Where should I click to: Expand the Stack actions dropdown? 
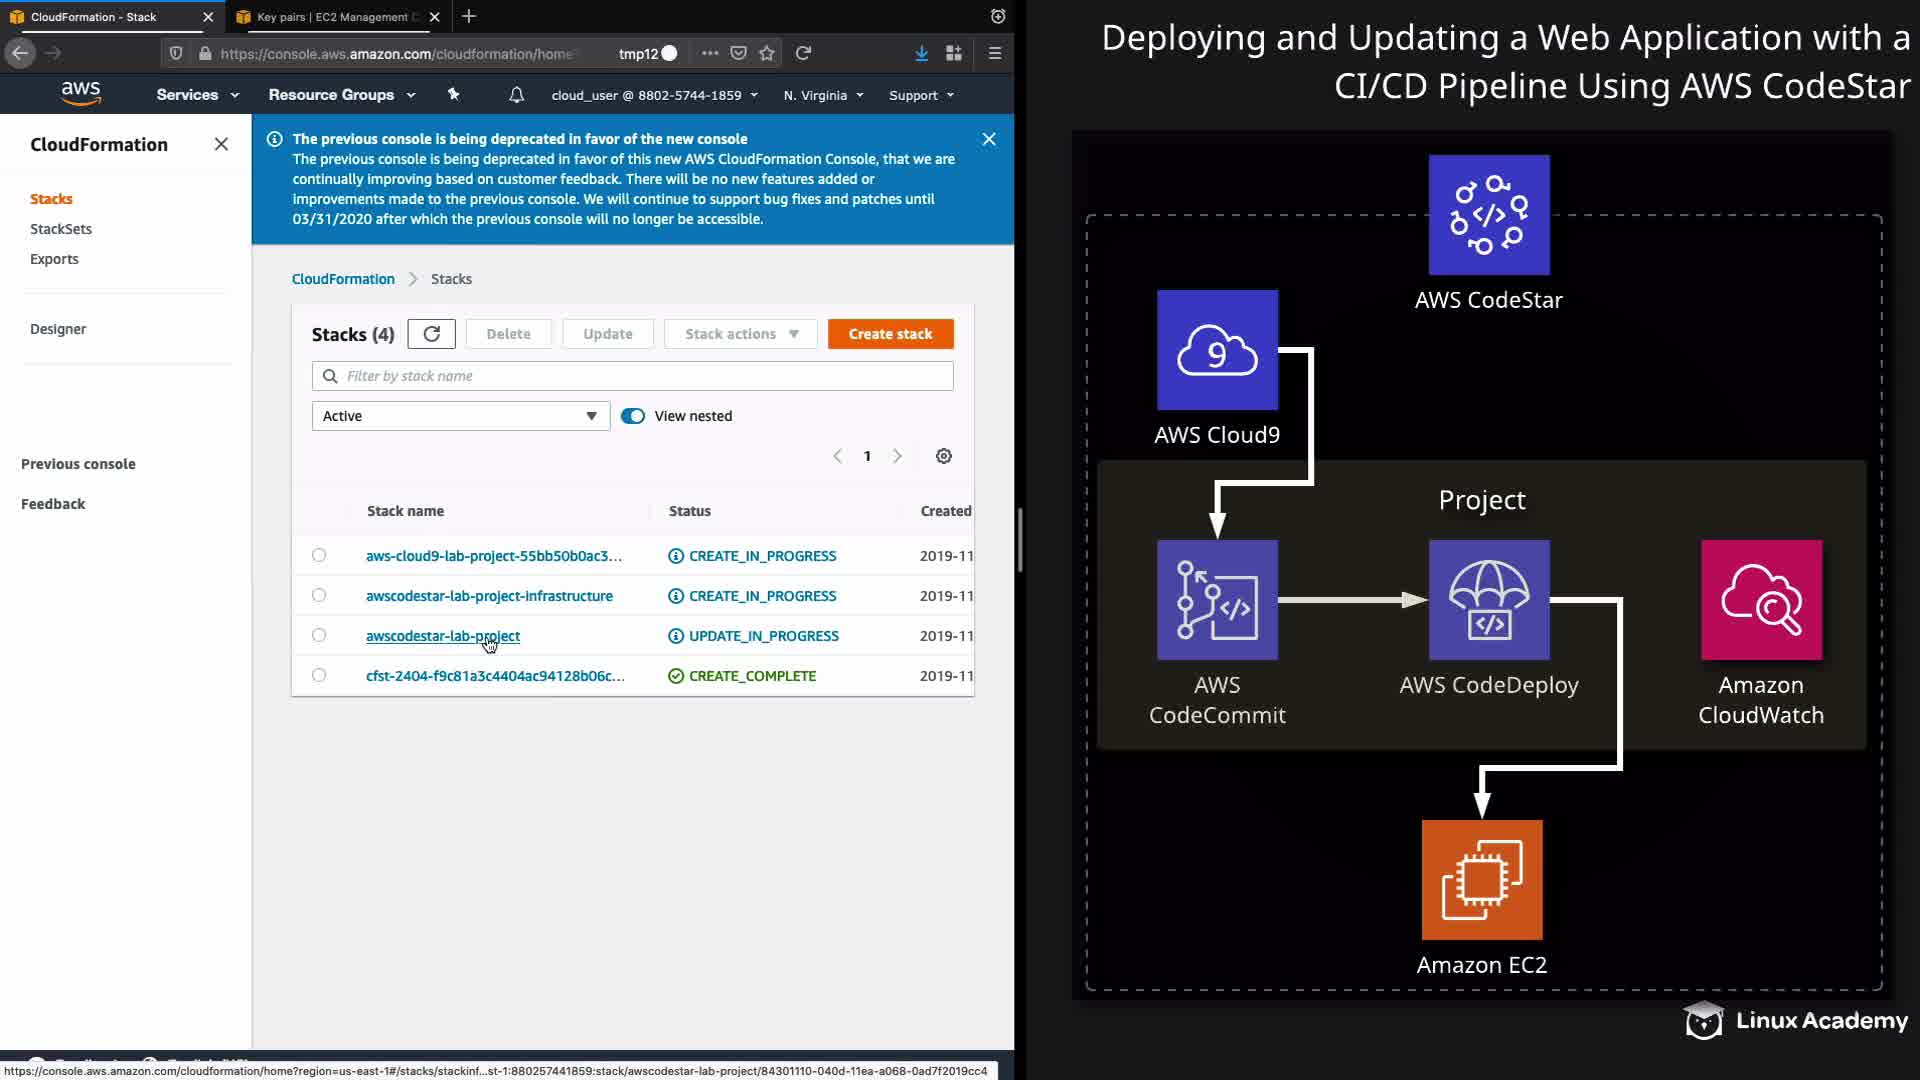[x=740, y=334]
